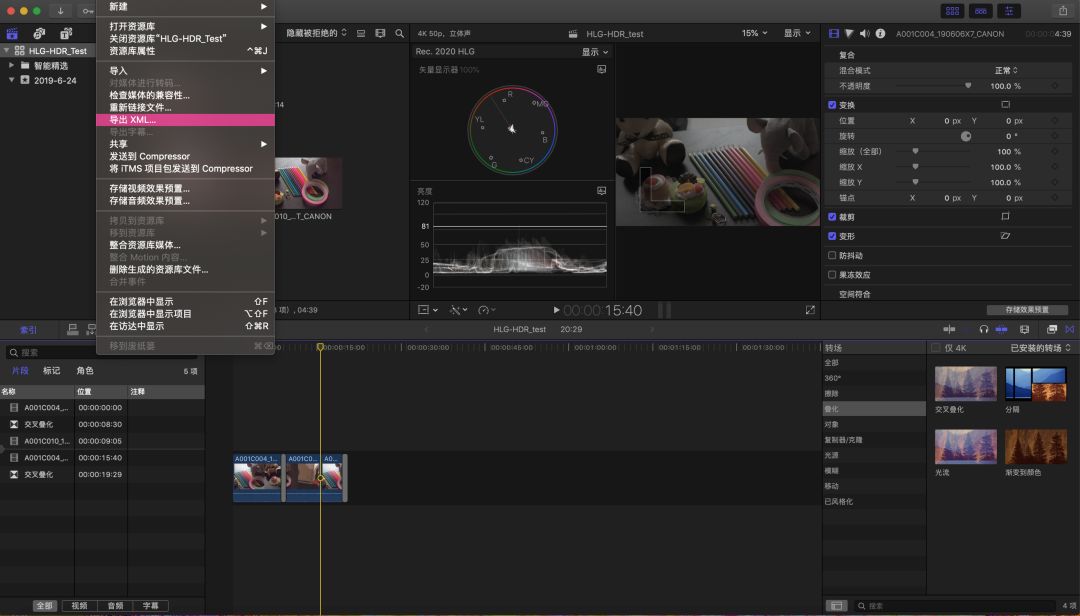Click the Share export icon in toolbar
1080x616 pixels.
[x=1062, y=10]
